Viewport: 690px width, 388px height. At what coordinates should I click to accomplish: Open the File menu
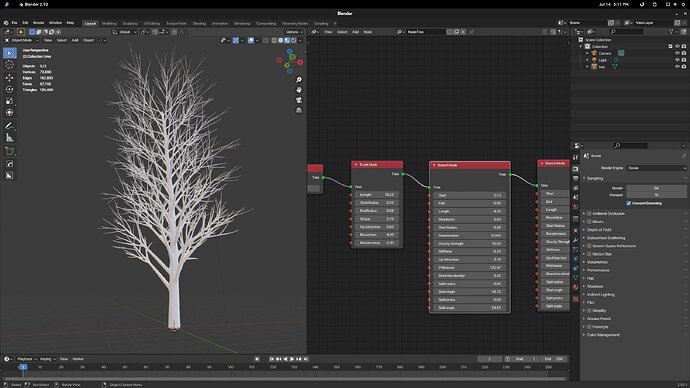[x=15, y=22]
